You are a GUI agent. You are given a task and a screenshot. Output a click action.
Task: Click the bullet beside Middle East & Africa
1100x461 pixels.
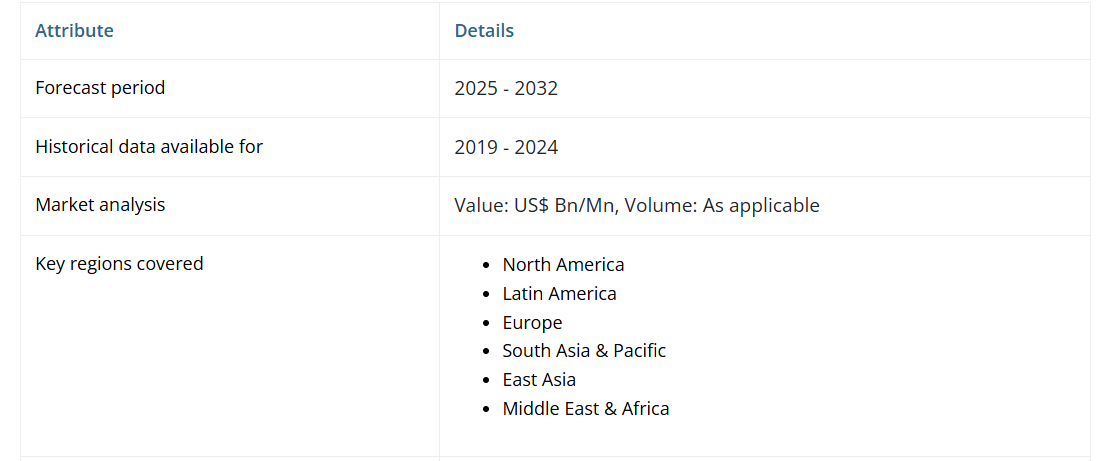[486, 410]
